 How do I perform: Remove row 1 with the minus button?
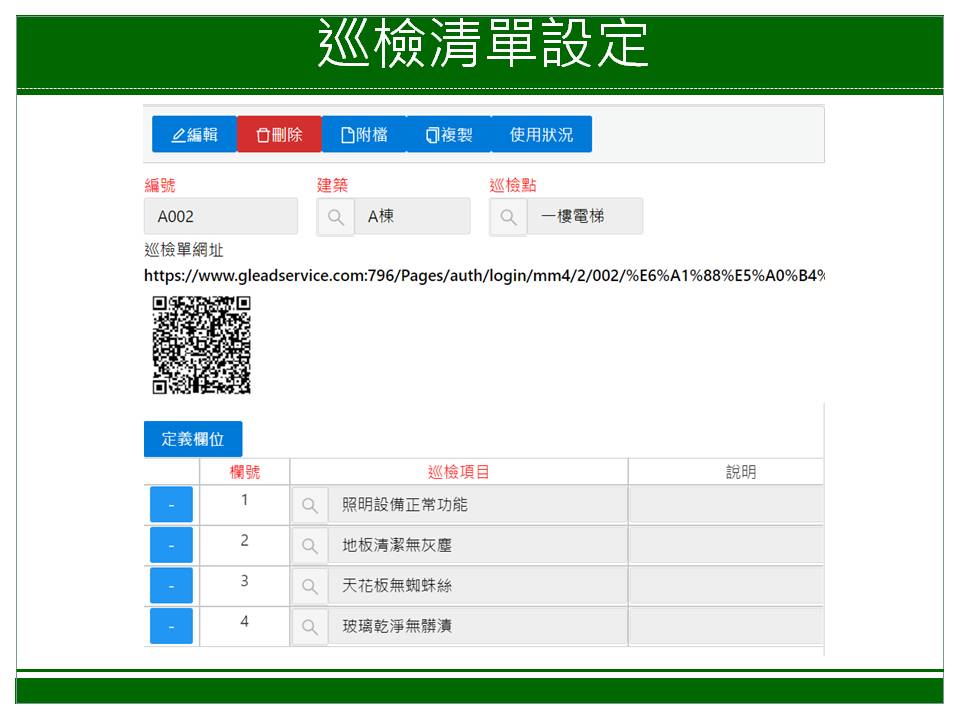(171, 504)
